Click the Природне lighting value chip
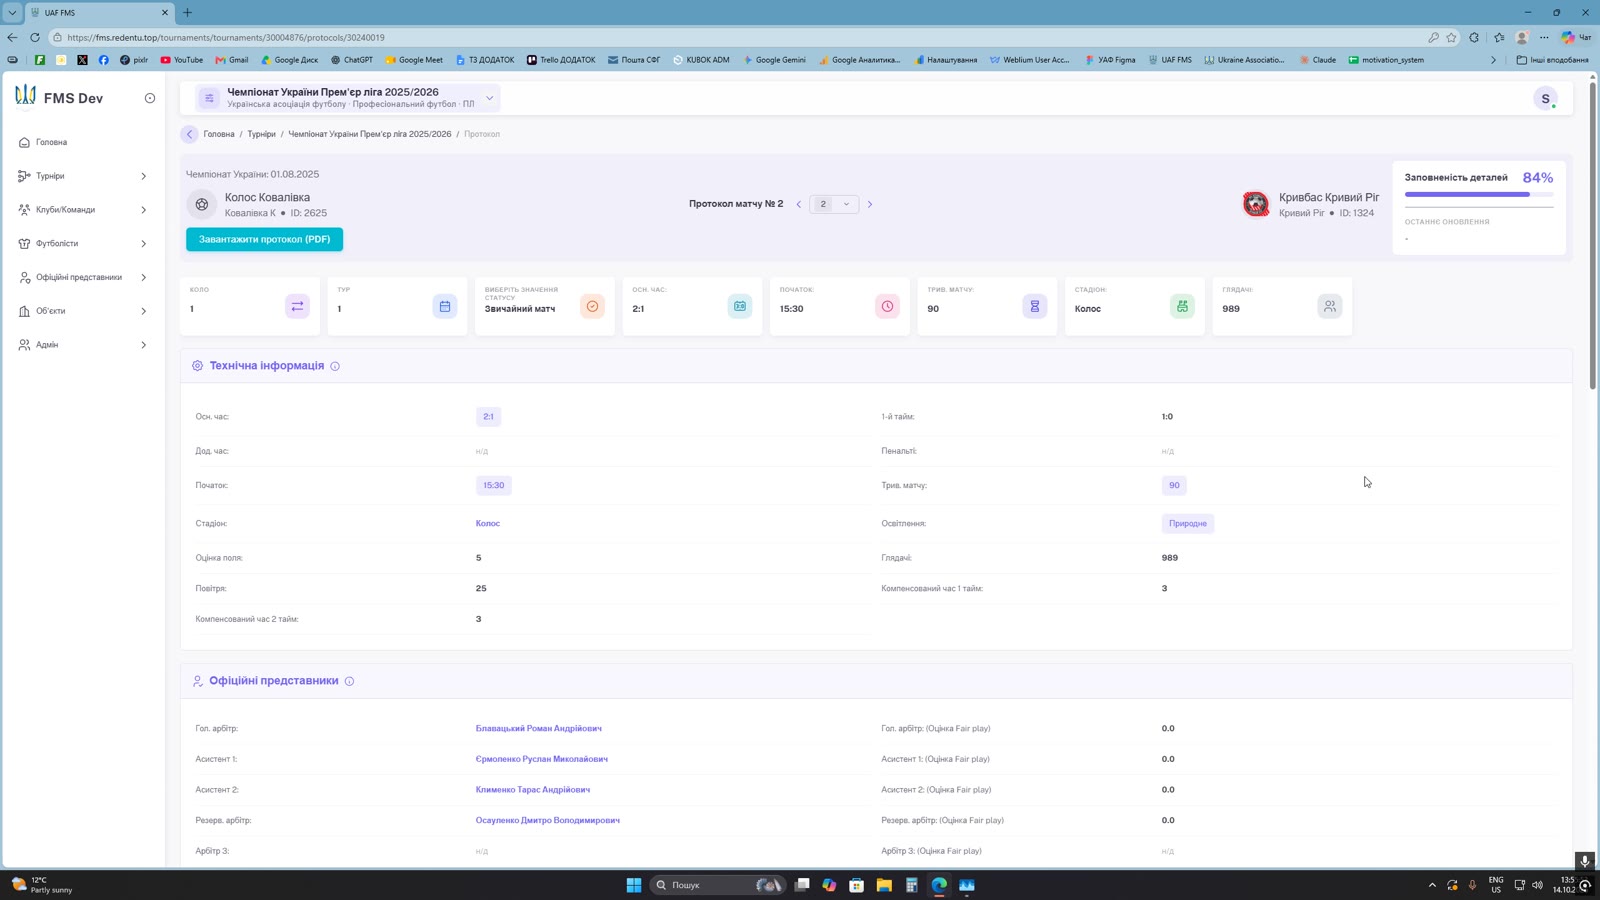 coord(1188,524)
